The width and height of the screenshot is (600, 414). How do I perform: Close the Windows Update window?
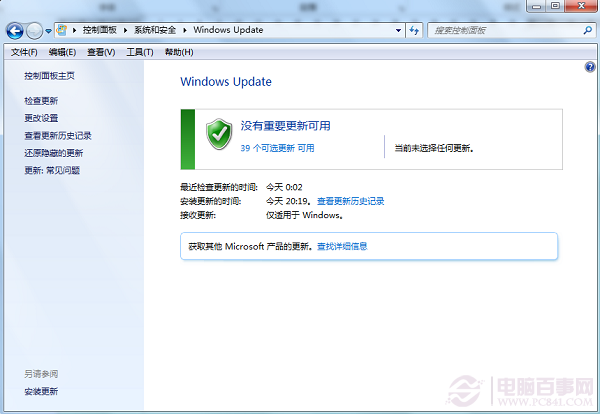(x=581, y=6)
